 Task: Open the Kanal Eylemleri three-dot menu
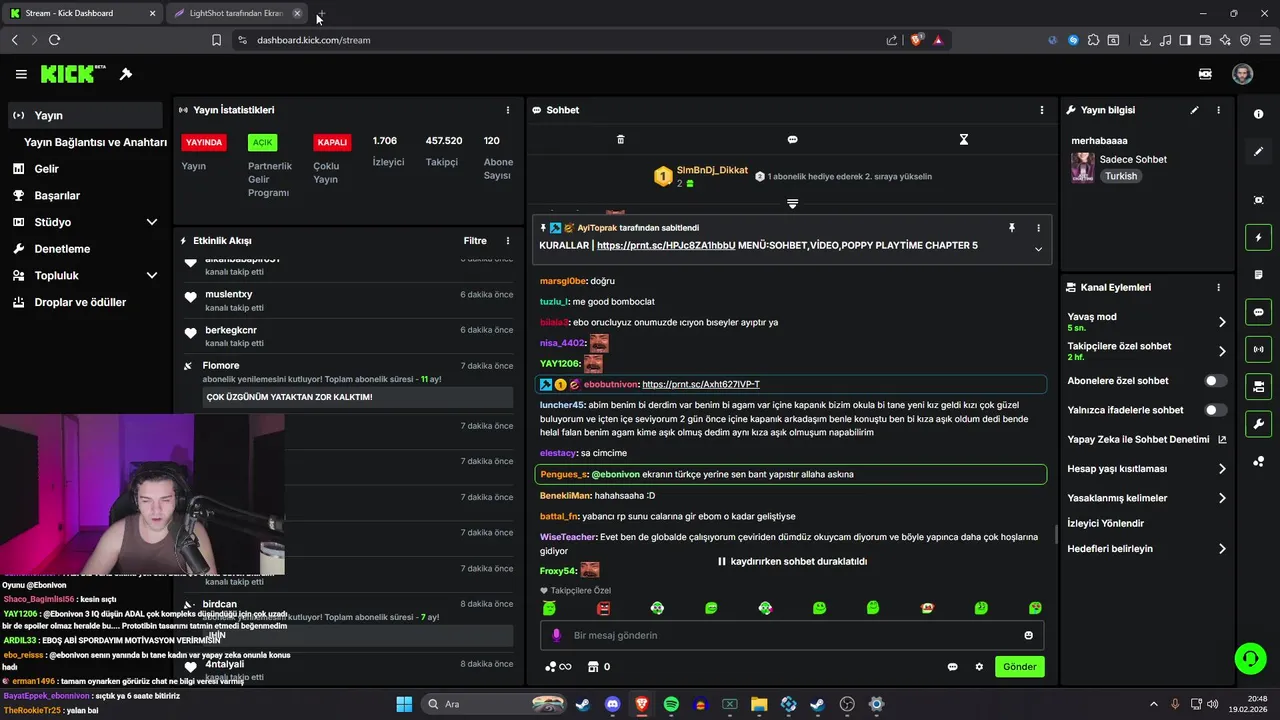[1218, 287]
